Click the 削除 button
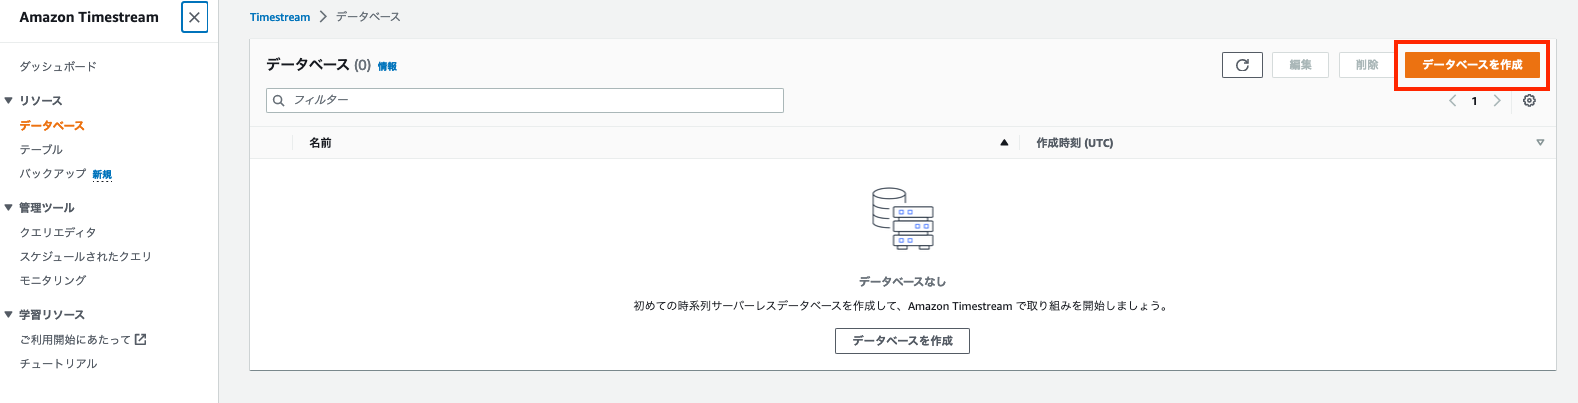The height and width of the screenshot is (403, 1578). [1367, 65]
